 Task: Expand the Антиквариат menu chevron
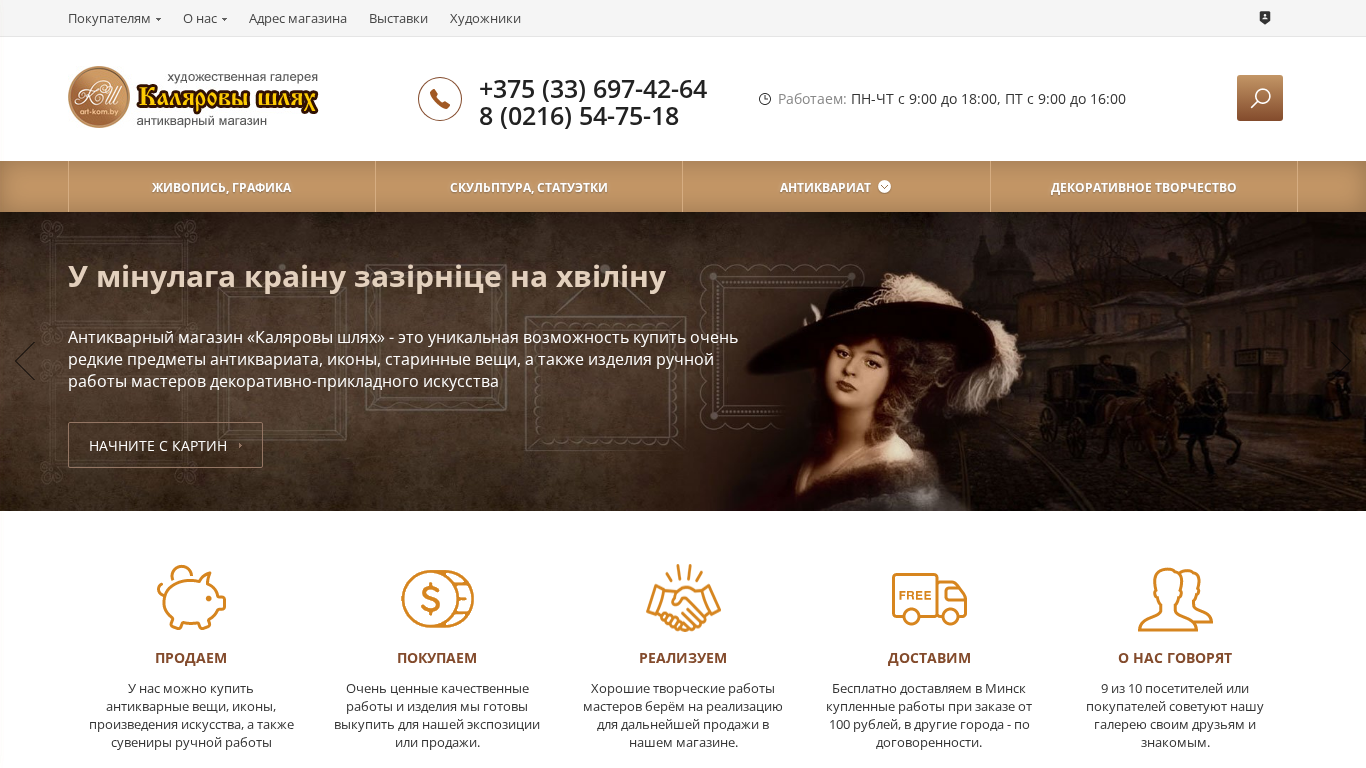[x=884, y=186]
